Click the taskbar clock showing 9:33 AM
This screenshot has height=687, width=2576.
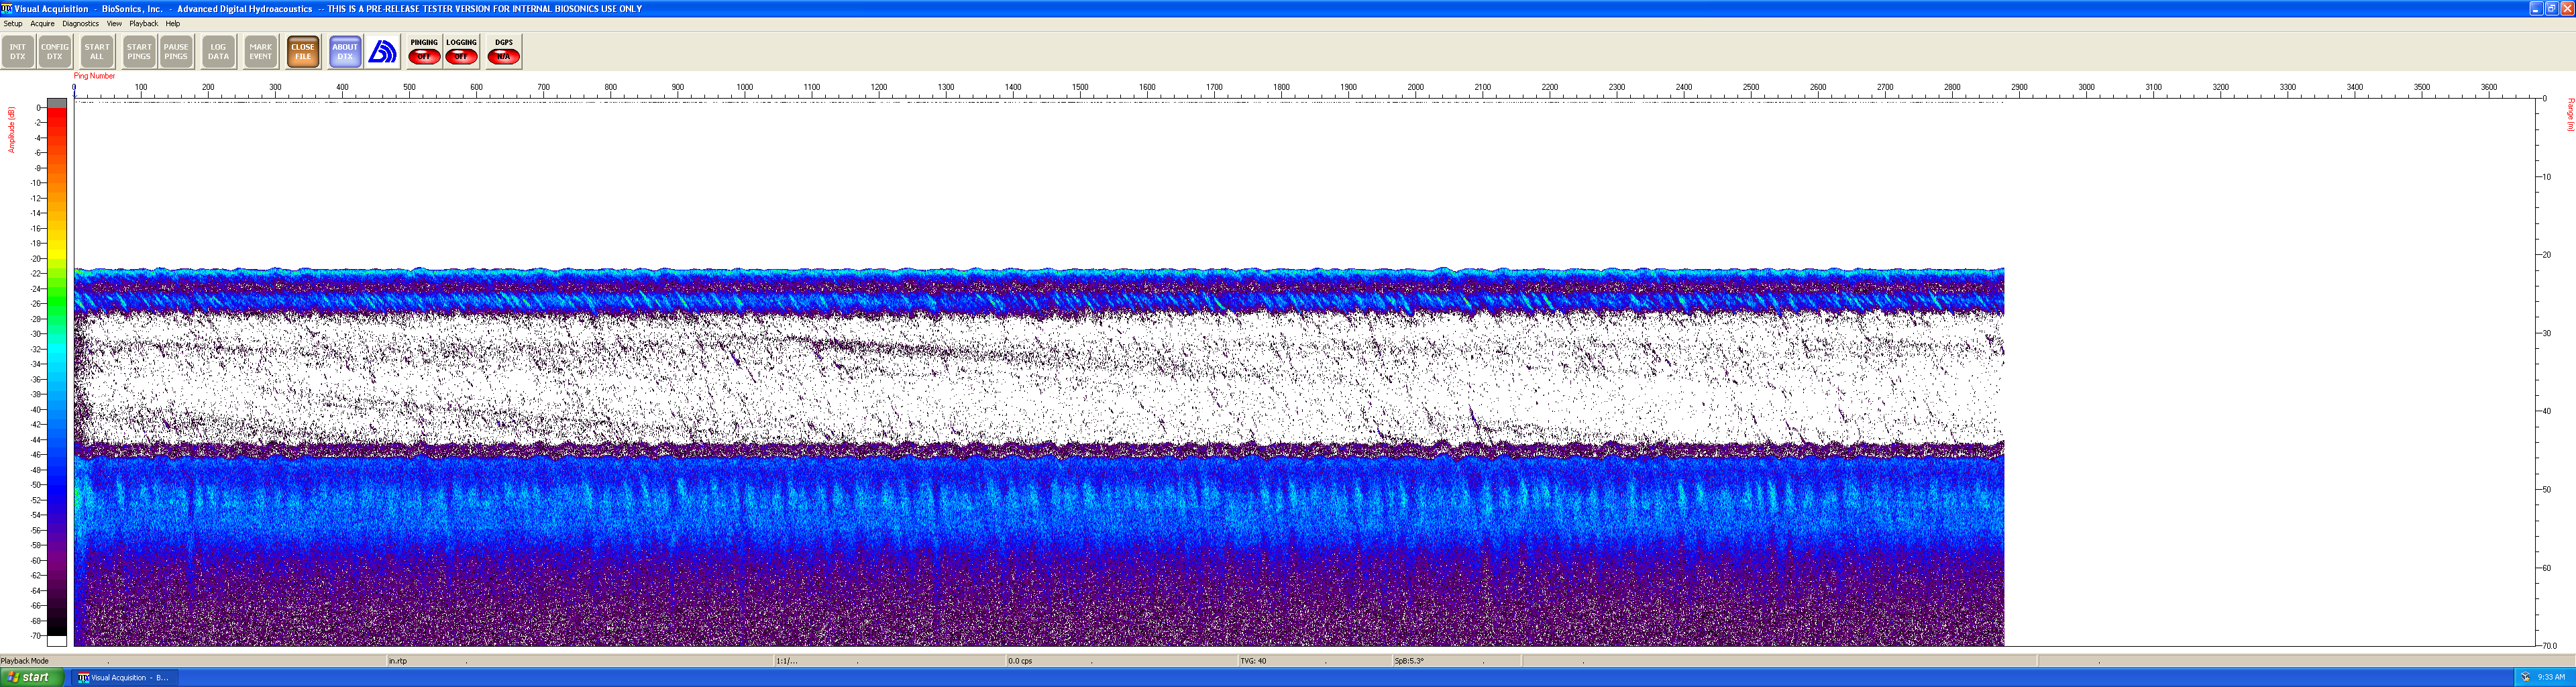[x=2551, y=678]
